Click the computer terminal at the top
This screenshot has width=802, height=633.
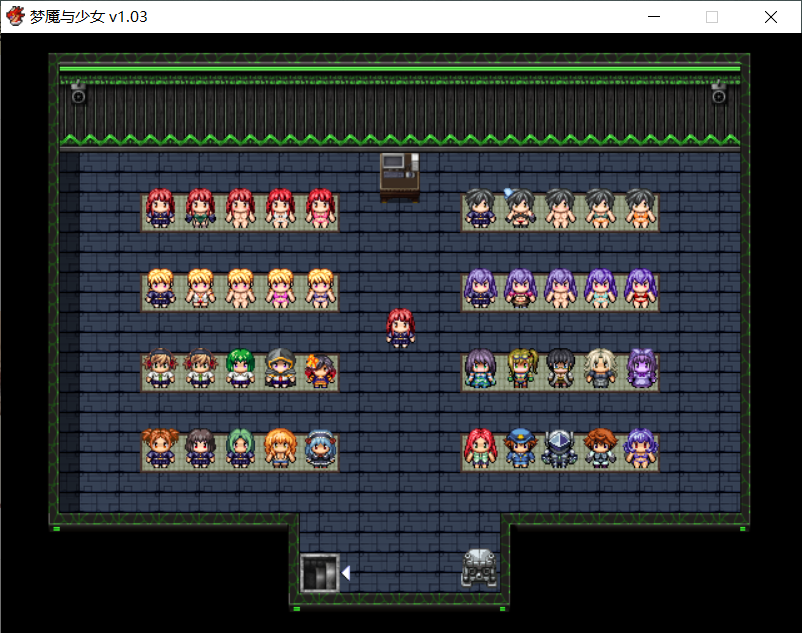click(399, 177)
